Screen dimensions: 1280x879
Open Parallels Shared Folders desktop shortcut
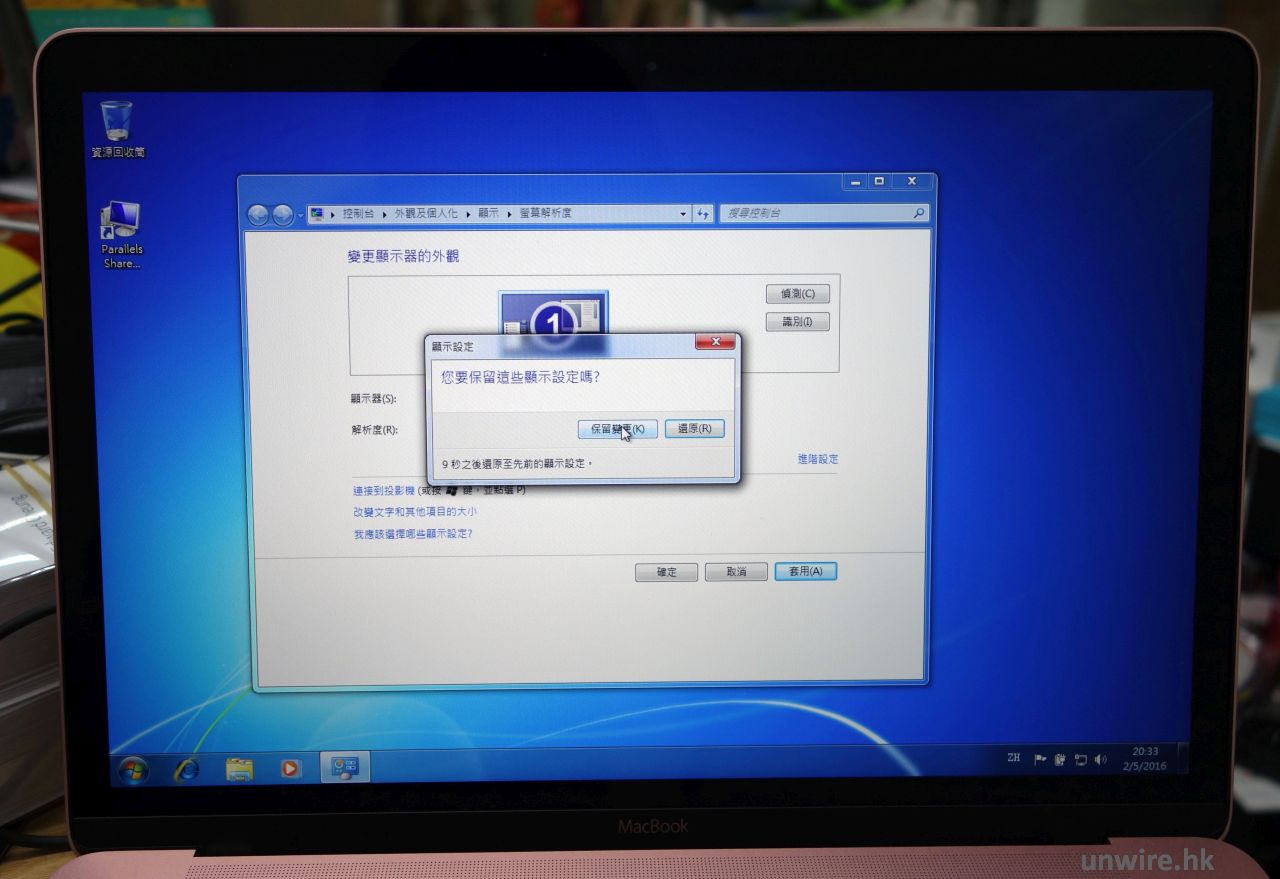(x=121, y=222)
